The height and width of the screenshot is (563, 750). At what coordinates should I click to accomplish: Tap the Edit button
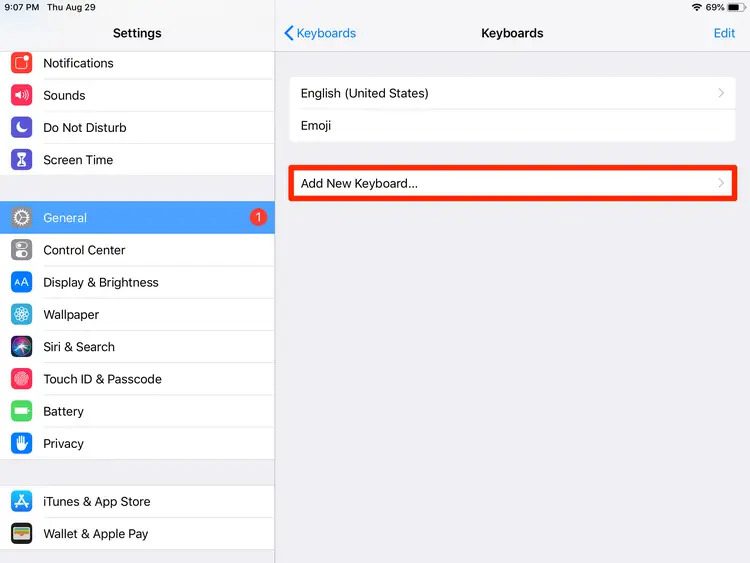[724, 33]
